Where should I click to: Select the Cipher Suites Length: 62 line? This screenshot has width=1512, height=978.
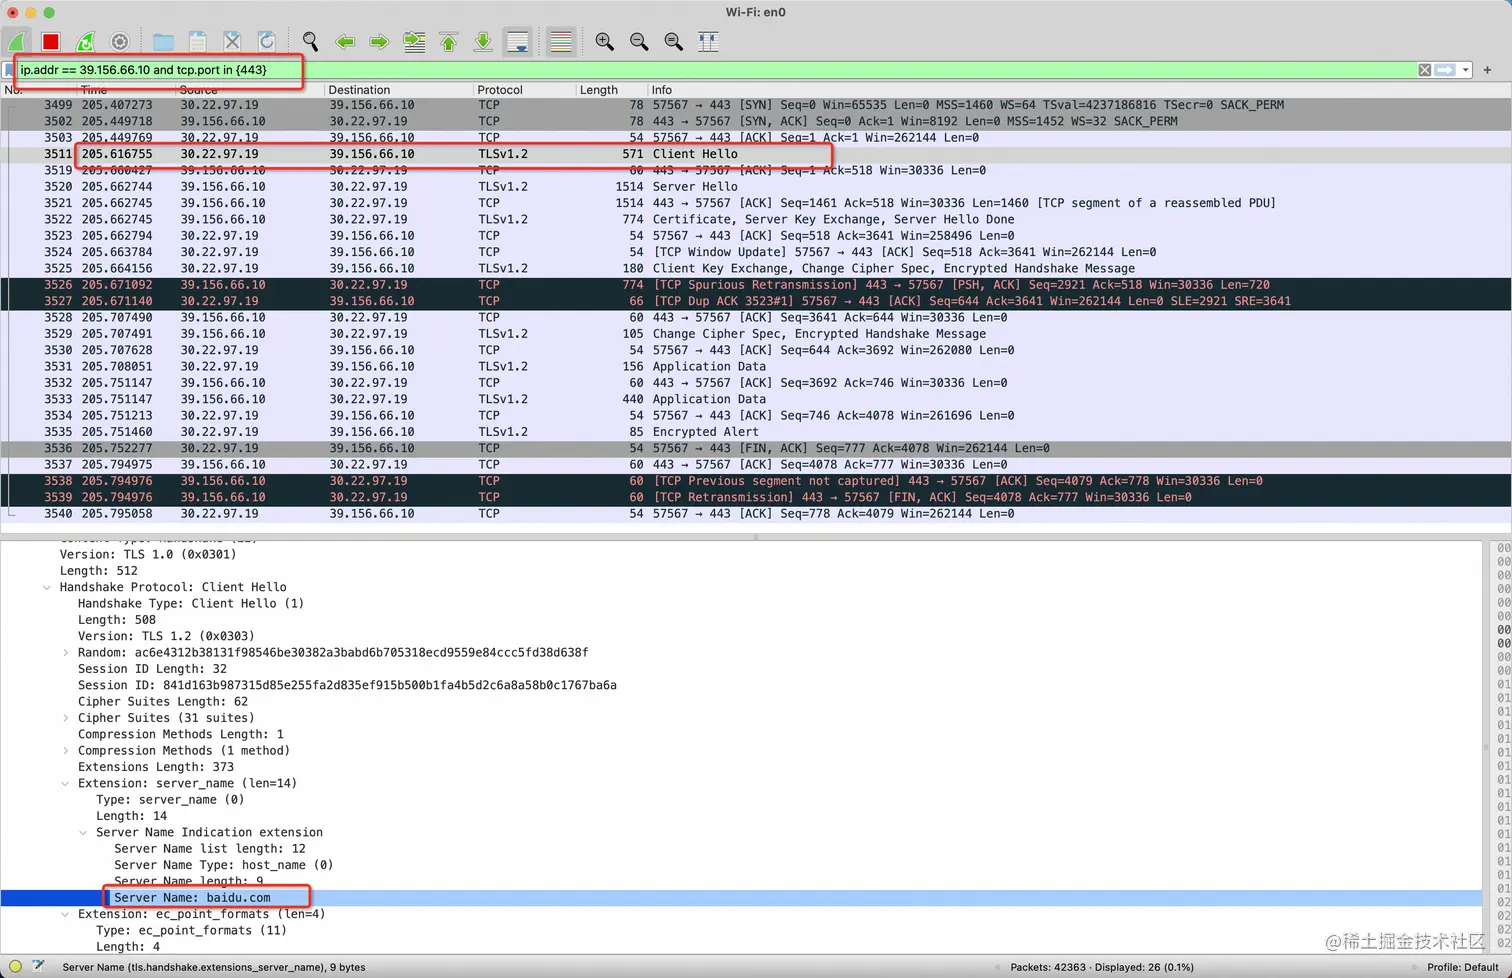tap(163, 701)
